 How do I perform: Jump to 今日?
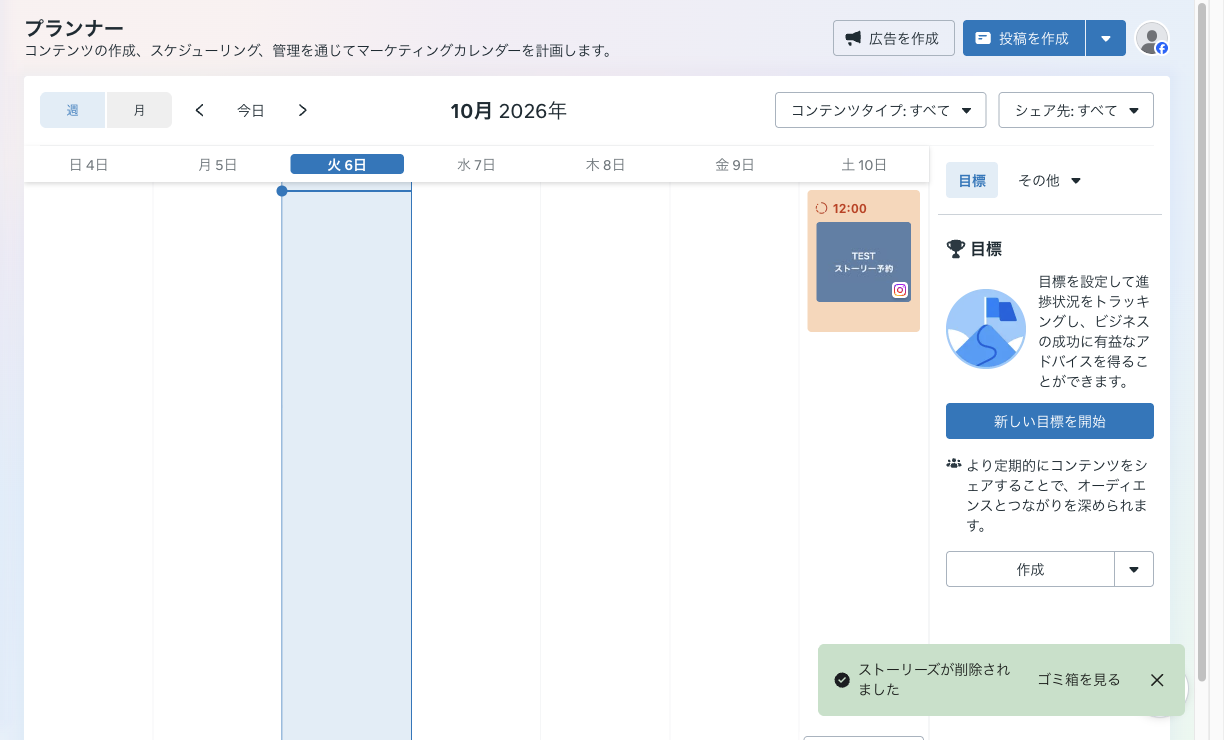point(251,111)
